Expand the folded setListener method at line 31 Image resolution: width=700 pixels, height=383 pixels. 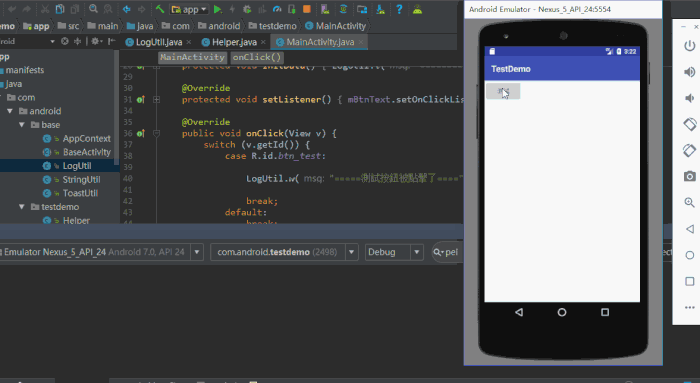tap(157, 100)
